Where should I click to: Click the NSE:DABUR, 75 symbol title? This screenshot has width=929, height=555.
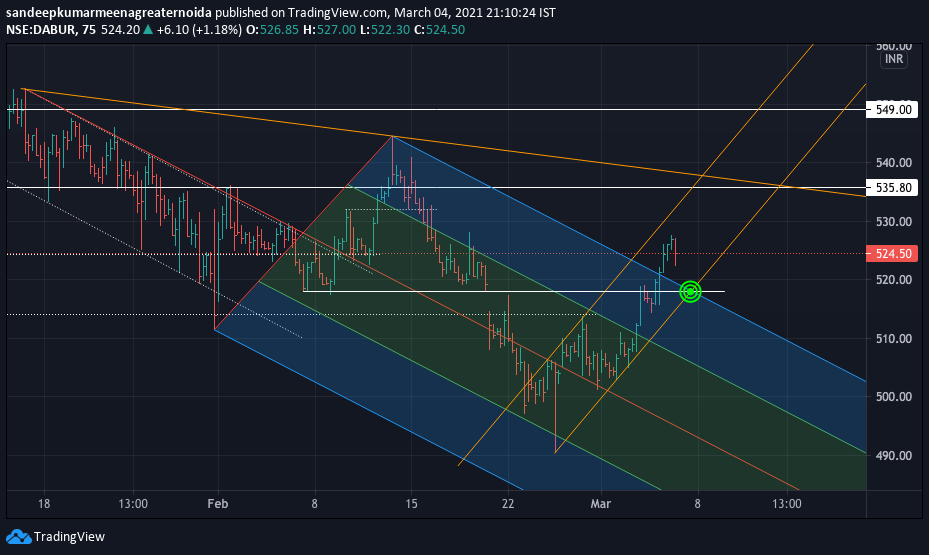click(x=51, y=30)
